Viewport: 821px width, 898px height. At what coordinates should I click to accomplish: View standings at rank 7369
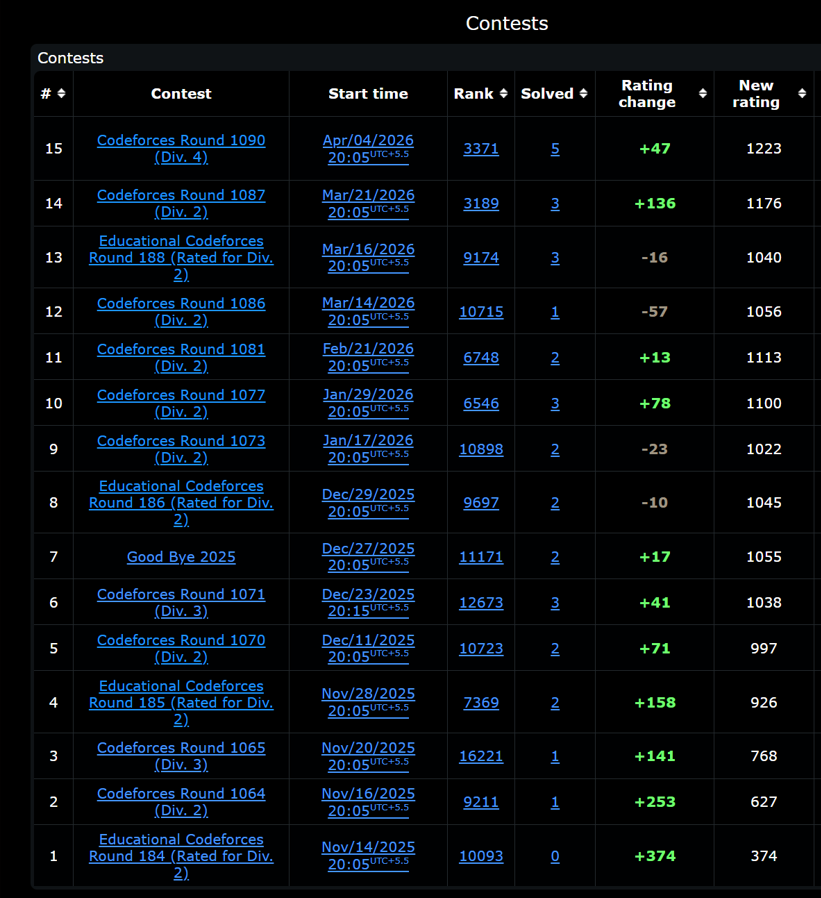(x=481, y=703)
